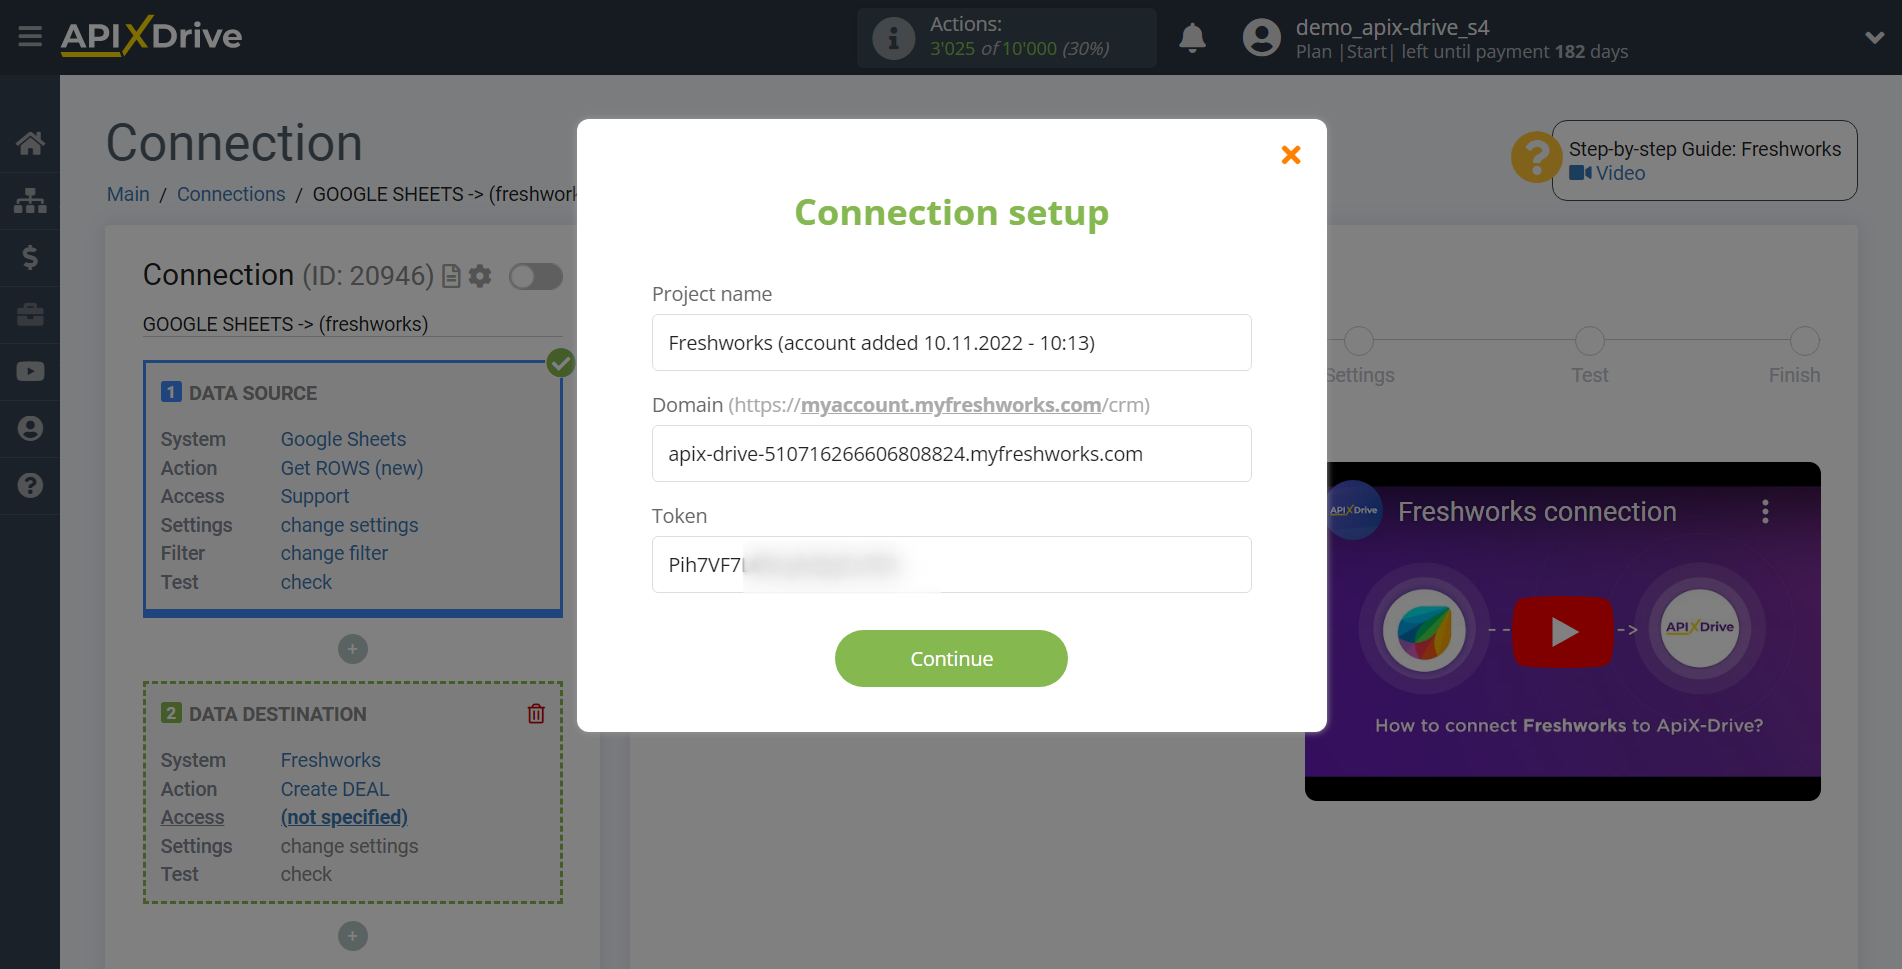Click data source check test link
Screen dimensions: 1902x969
click(306, 582)
